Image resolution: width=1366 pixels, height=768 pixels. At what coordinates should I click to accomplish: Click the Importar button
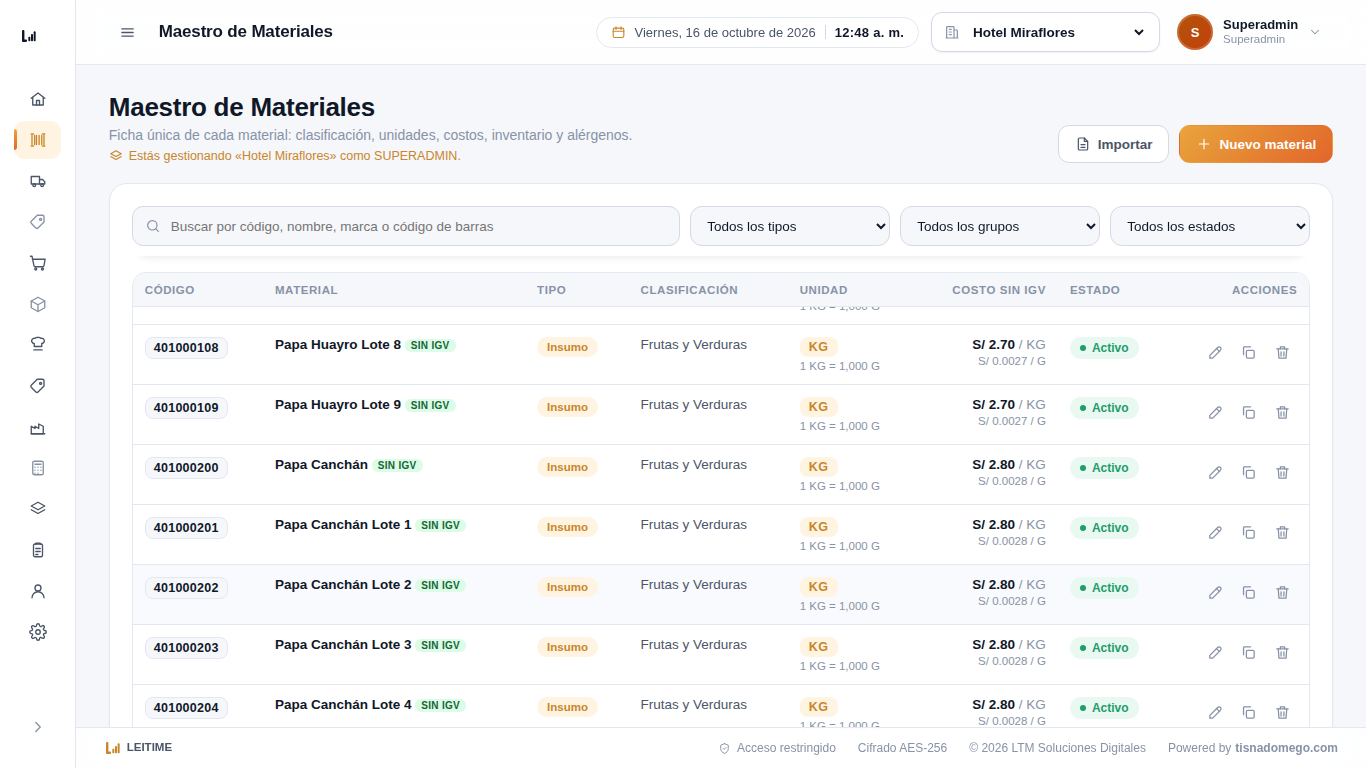pos(1113,144)
